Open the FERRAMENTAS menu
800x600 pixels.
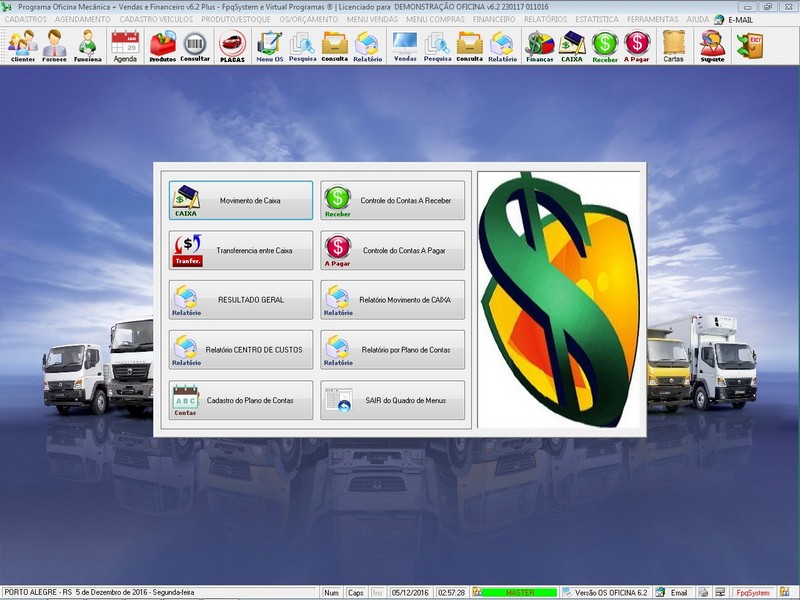tap(653, 19)
